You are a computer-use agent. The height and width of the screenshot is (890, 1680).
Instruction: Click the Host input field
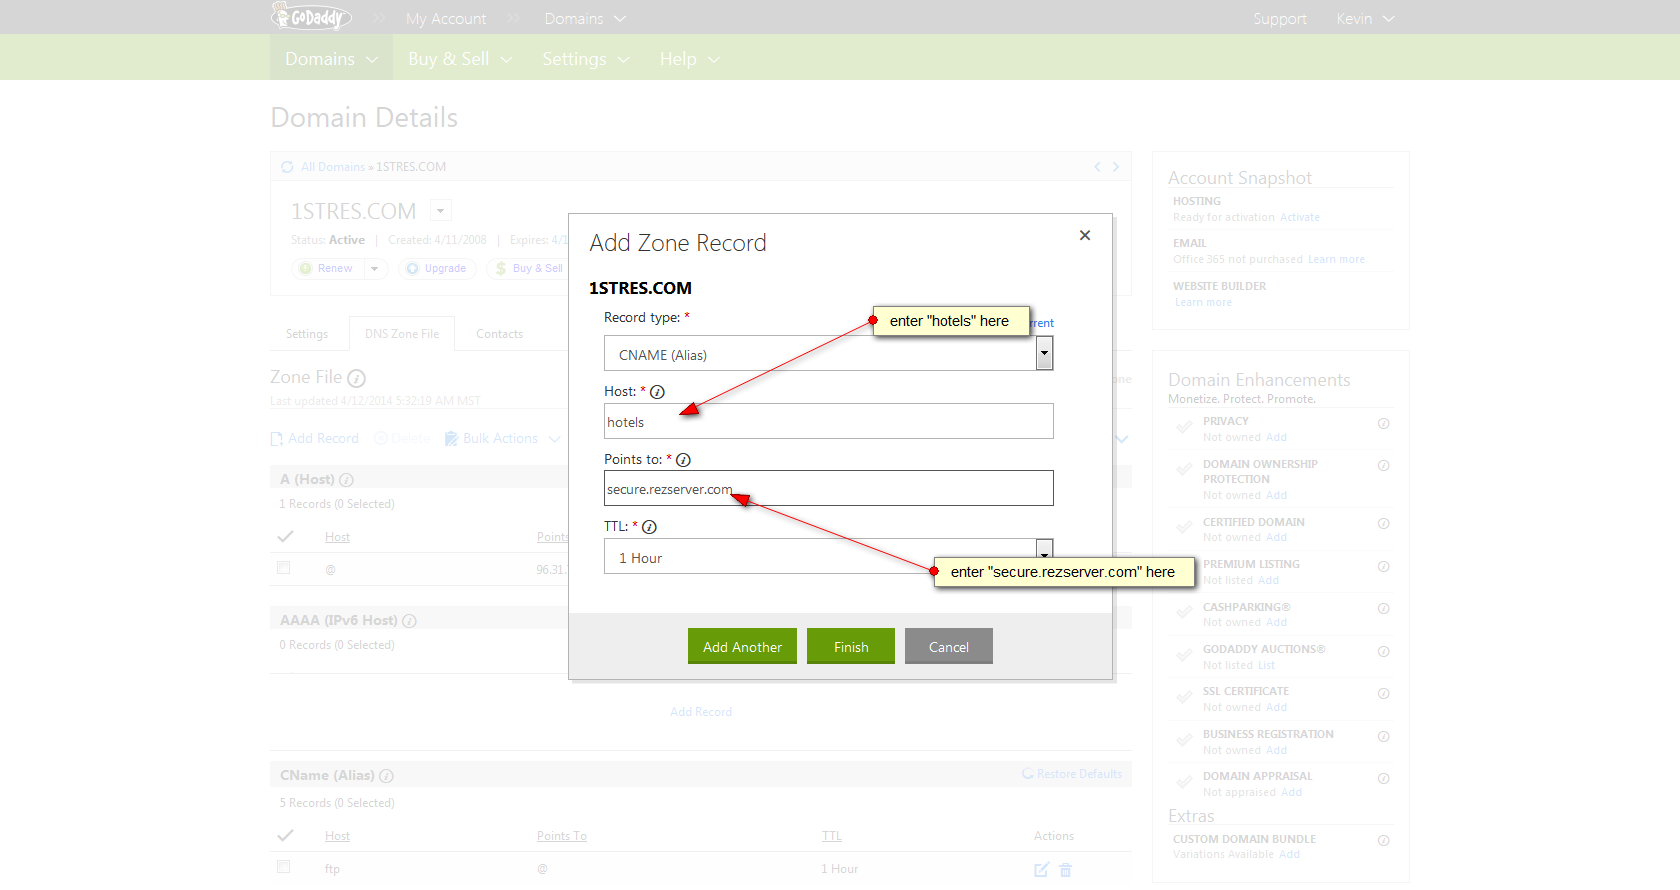(828, 421)
